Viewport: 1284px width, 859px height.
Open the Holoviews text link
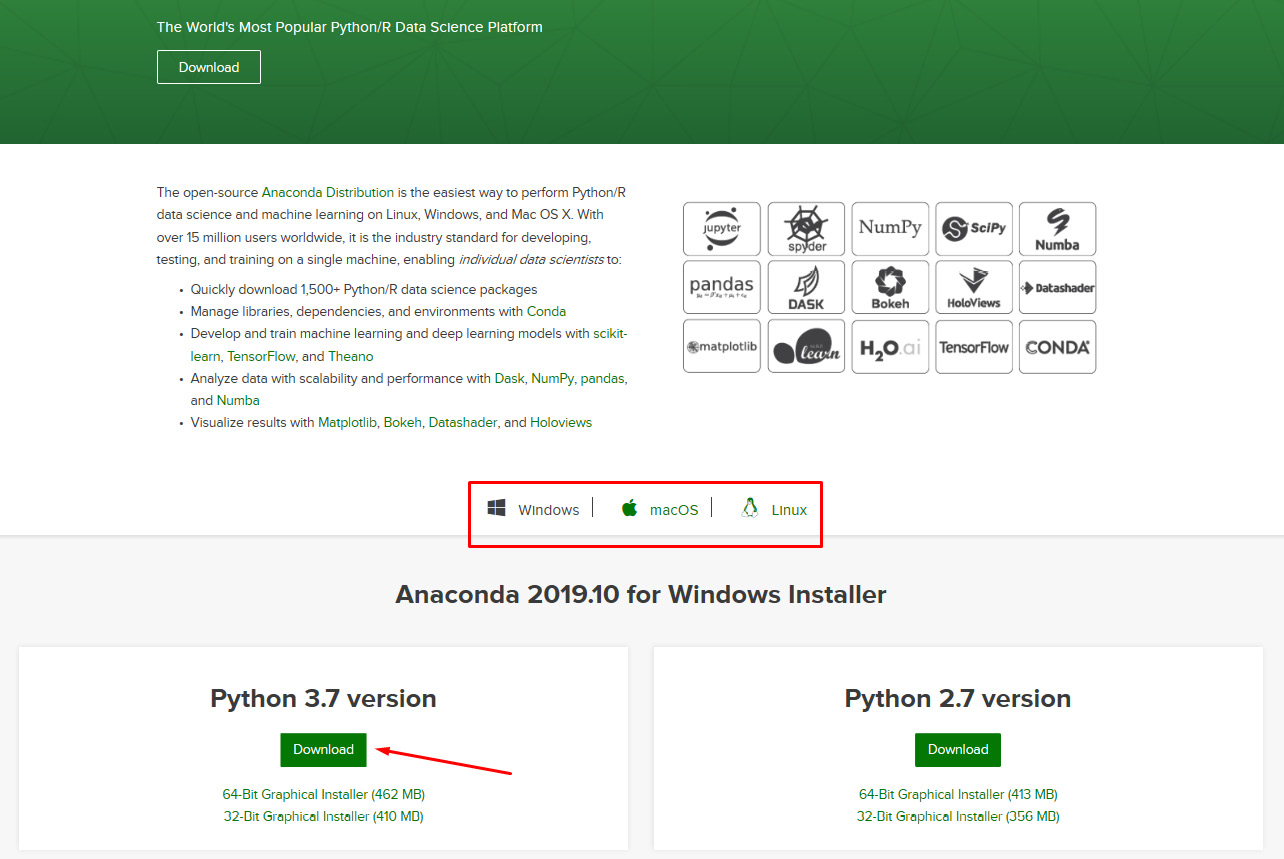561,422
